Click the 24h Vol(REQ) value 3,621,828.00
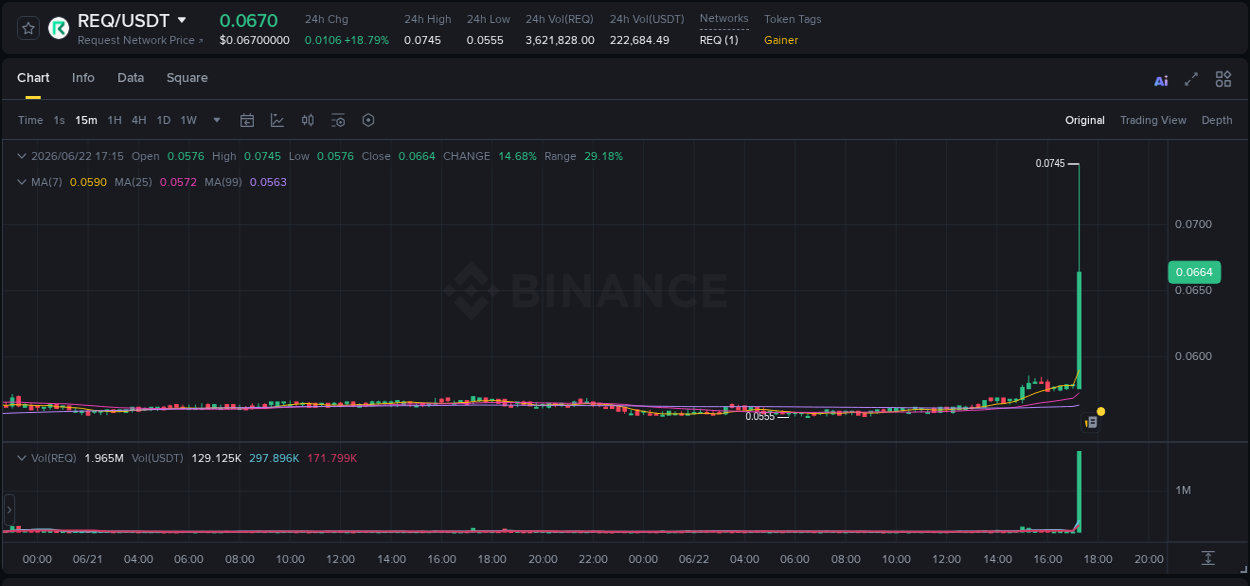Screen dimensions: 1250x586 [560, 40]
